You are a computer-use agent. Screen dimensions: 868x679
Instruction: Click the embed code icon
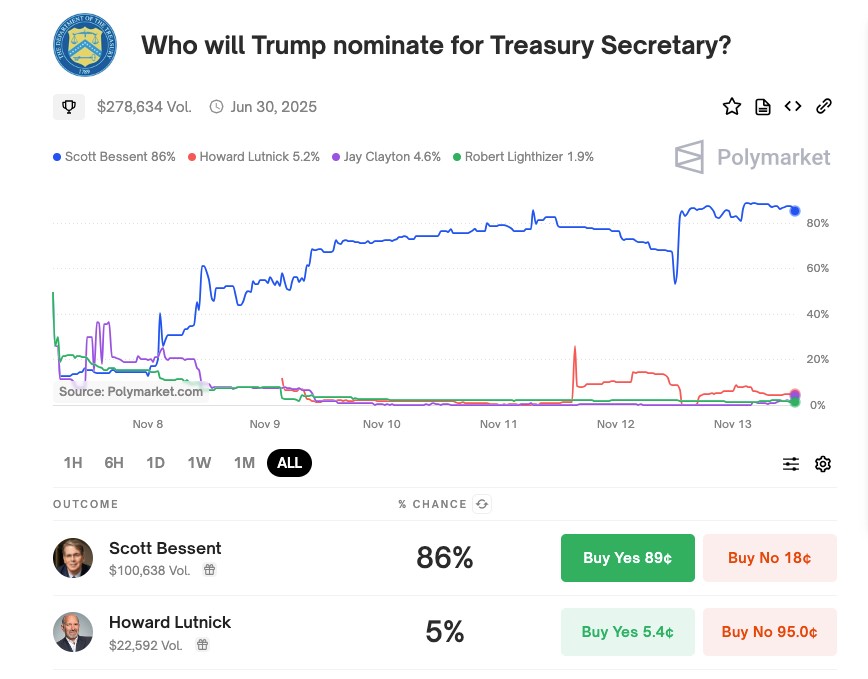(x=793, y=106)
